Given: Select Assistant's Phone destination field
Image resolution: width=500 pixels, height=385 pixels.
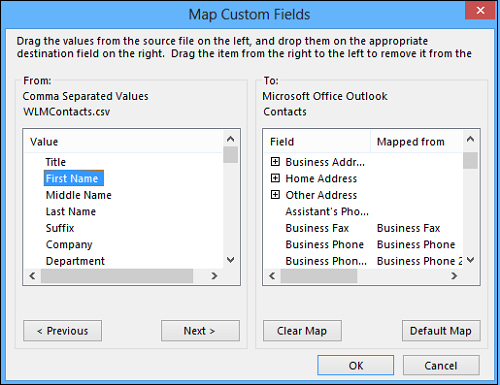Looking at the screenshot, I should (327, 211).
